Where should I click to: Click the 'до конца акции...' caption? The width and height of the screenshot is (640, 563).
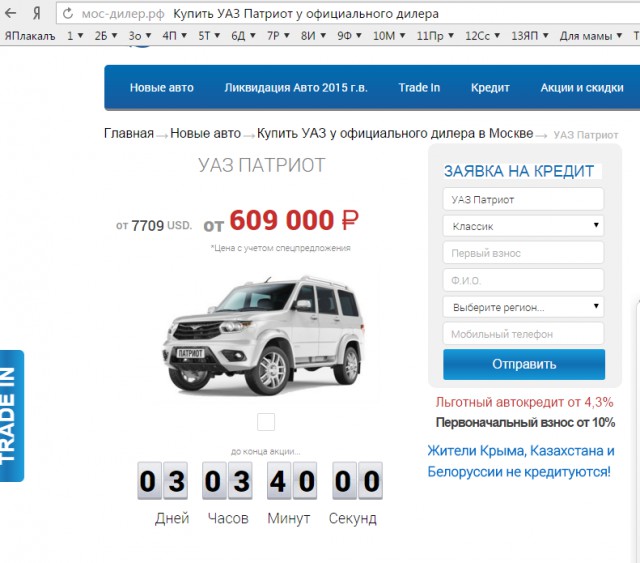pos(265,451)
